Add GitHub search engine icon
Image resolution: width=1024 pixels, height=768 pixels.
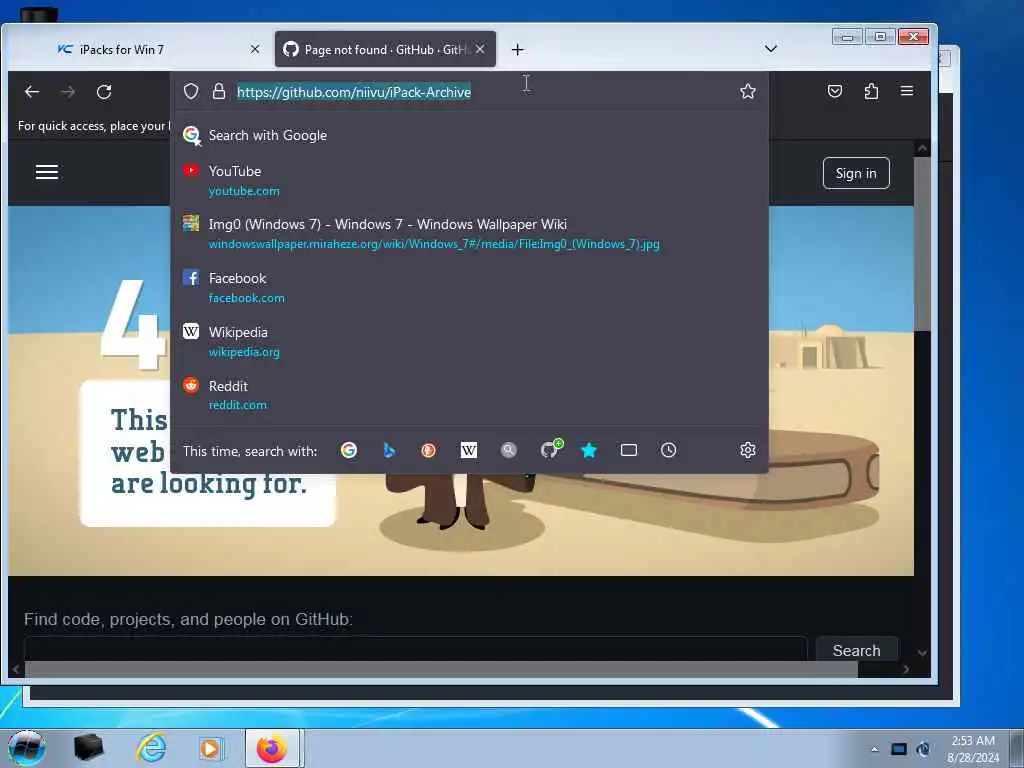tap(551, 449)
